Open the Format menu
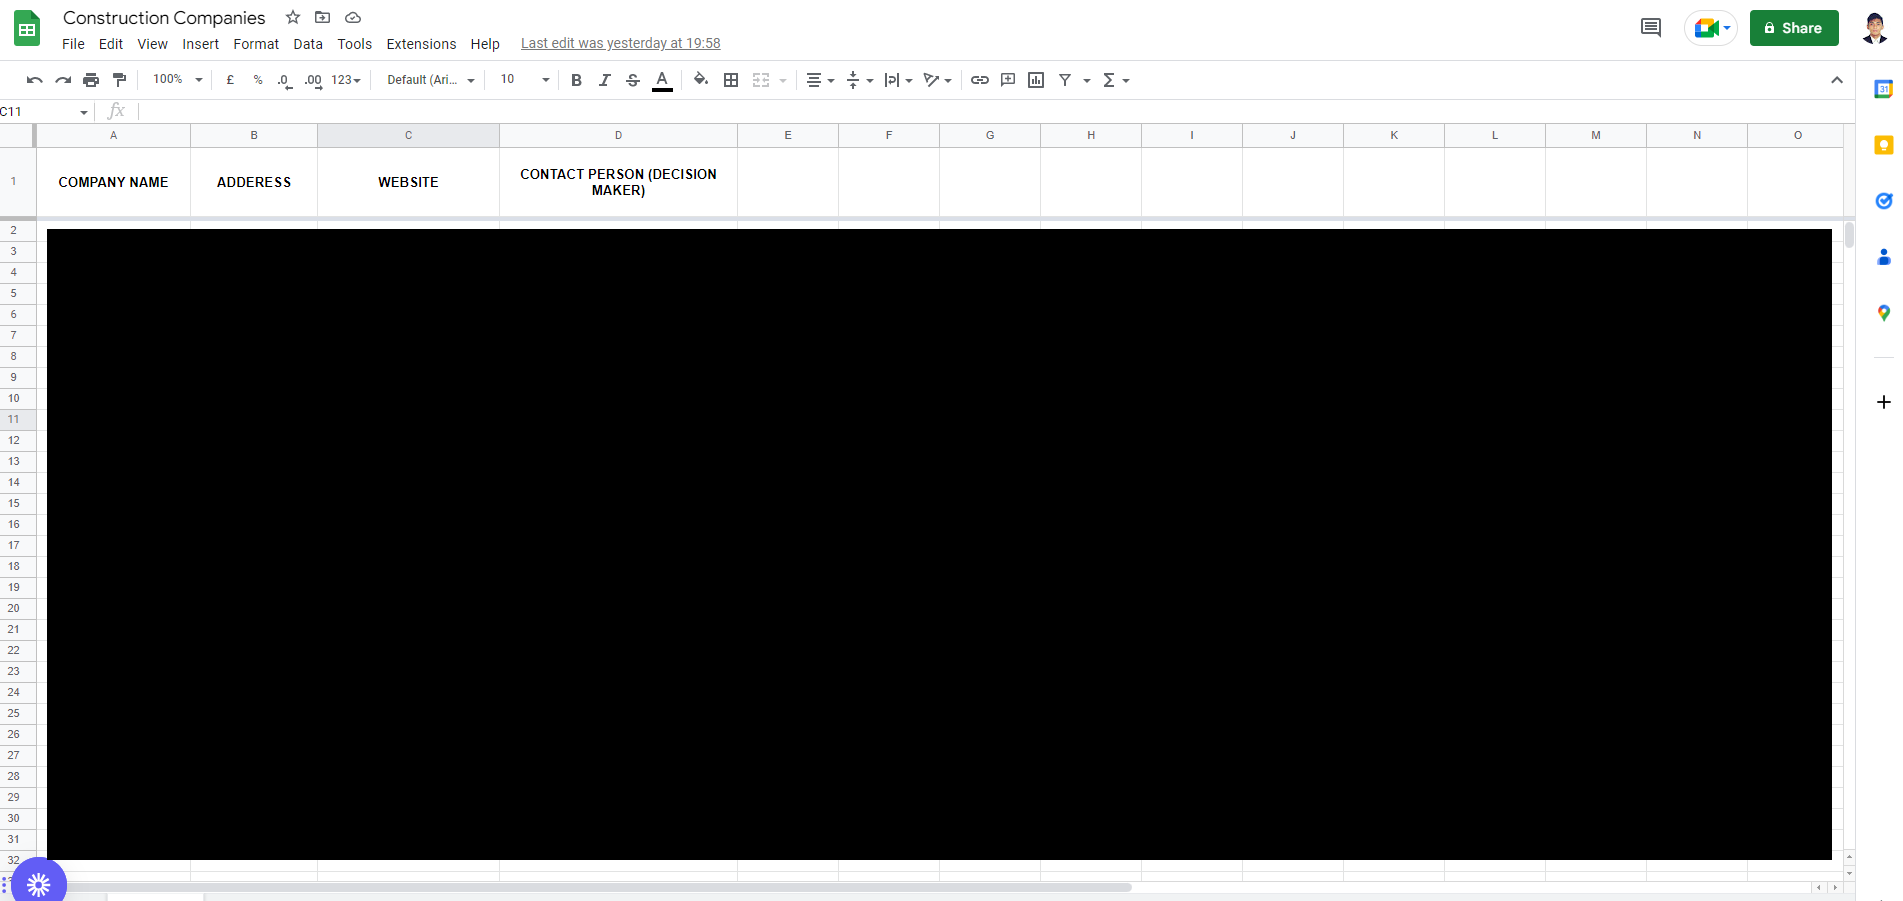The width and height of the screenshot is (1903, 901). pyautogui.click(x=256, y=44)
